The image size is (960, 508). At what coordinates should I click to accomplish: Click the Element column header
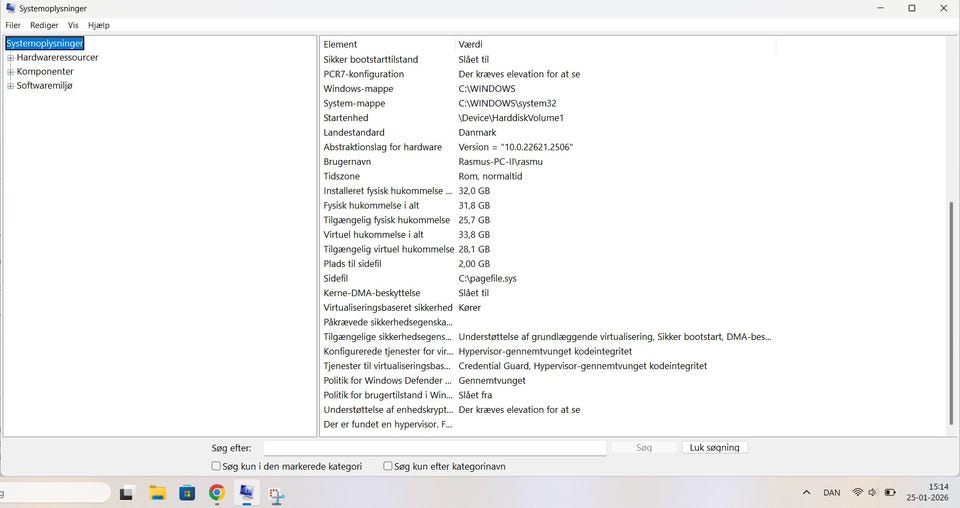pos(388,44)
